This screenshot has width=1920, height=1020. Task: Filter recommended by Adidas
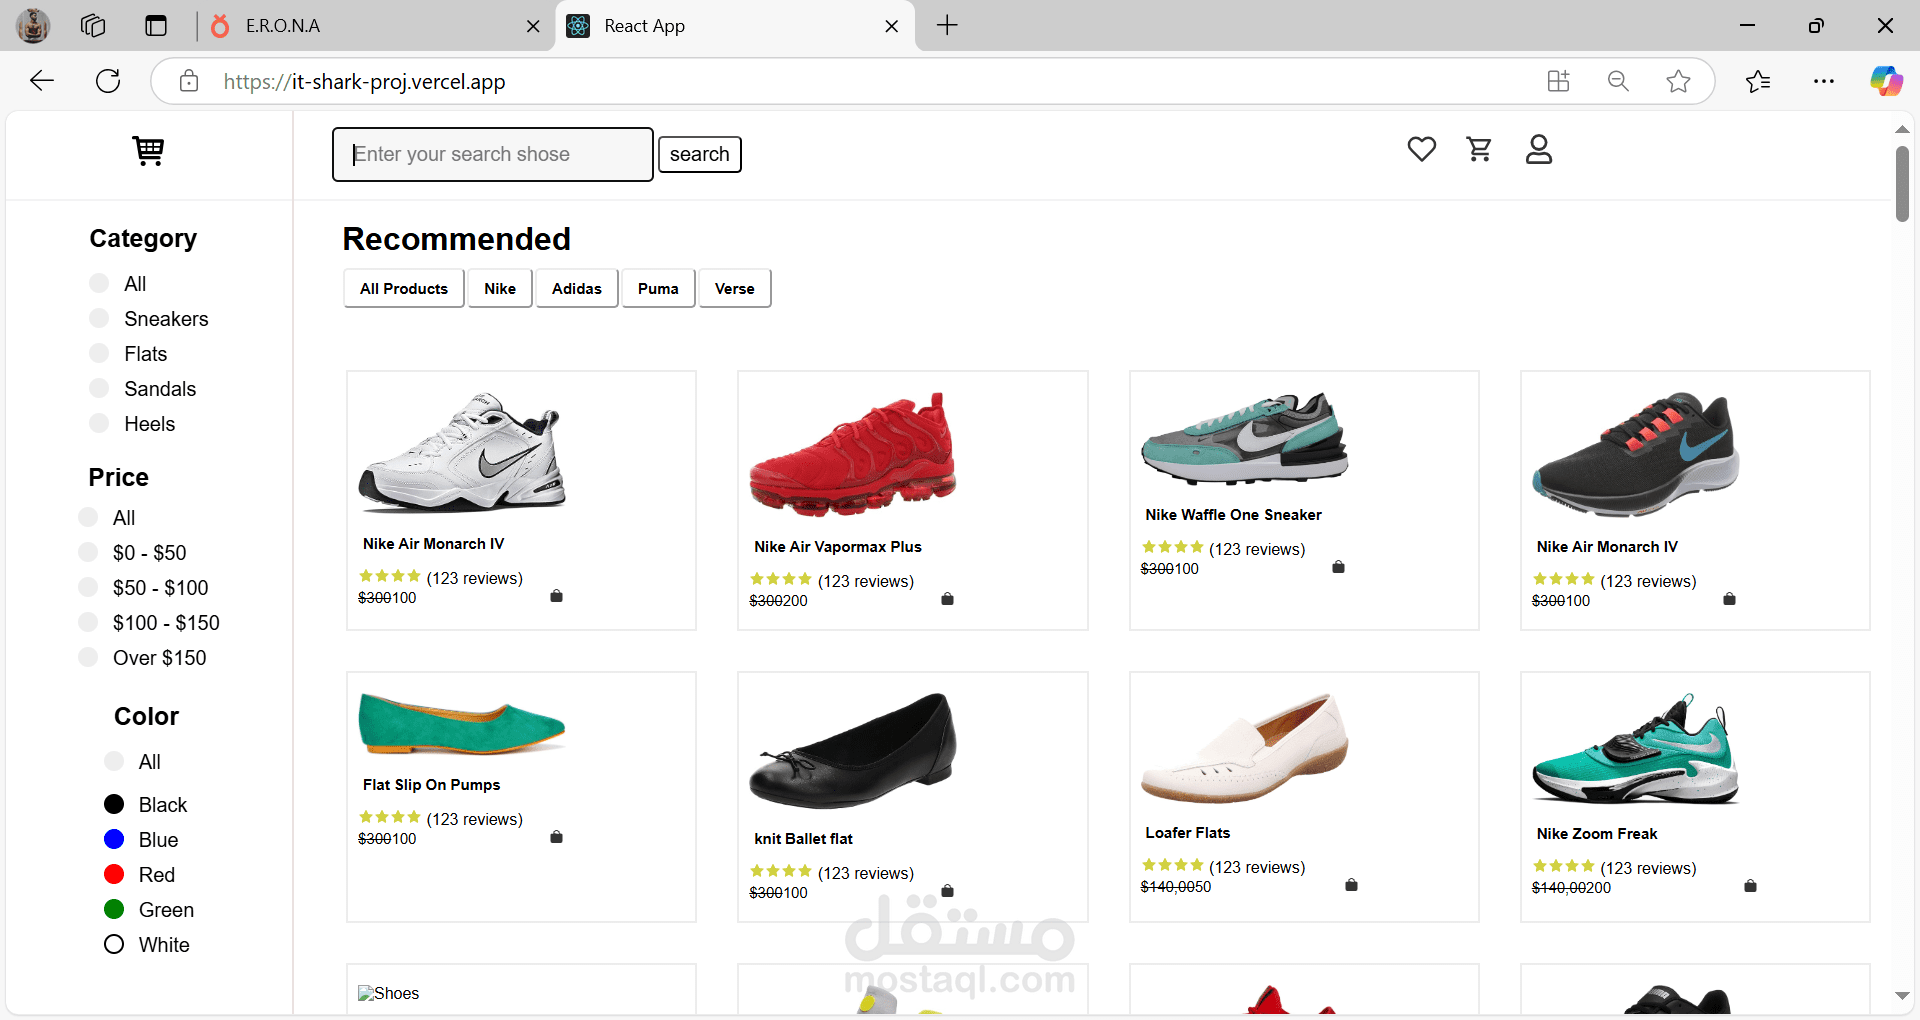coord(577,288)
